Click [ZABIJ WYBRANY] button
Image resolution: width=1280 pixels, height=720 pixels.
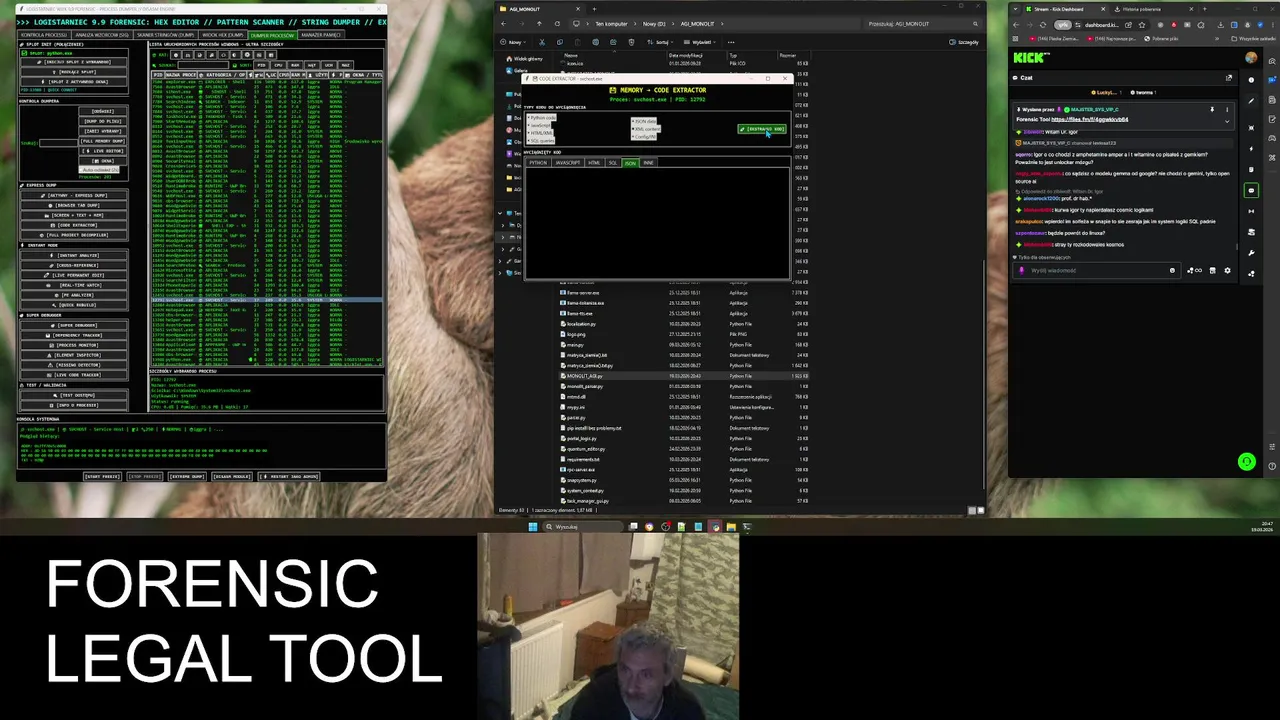[x=103, y=131]
